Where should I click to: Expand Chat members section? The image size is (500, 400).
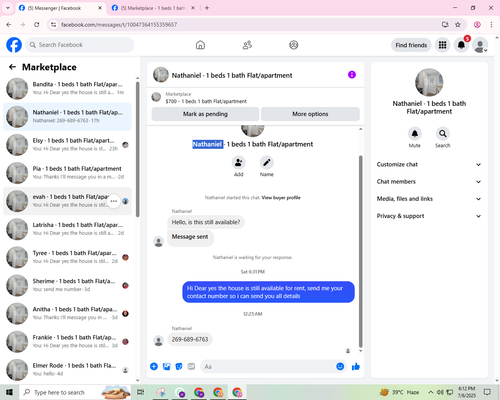pyautogui.click(x=429, y=182)
